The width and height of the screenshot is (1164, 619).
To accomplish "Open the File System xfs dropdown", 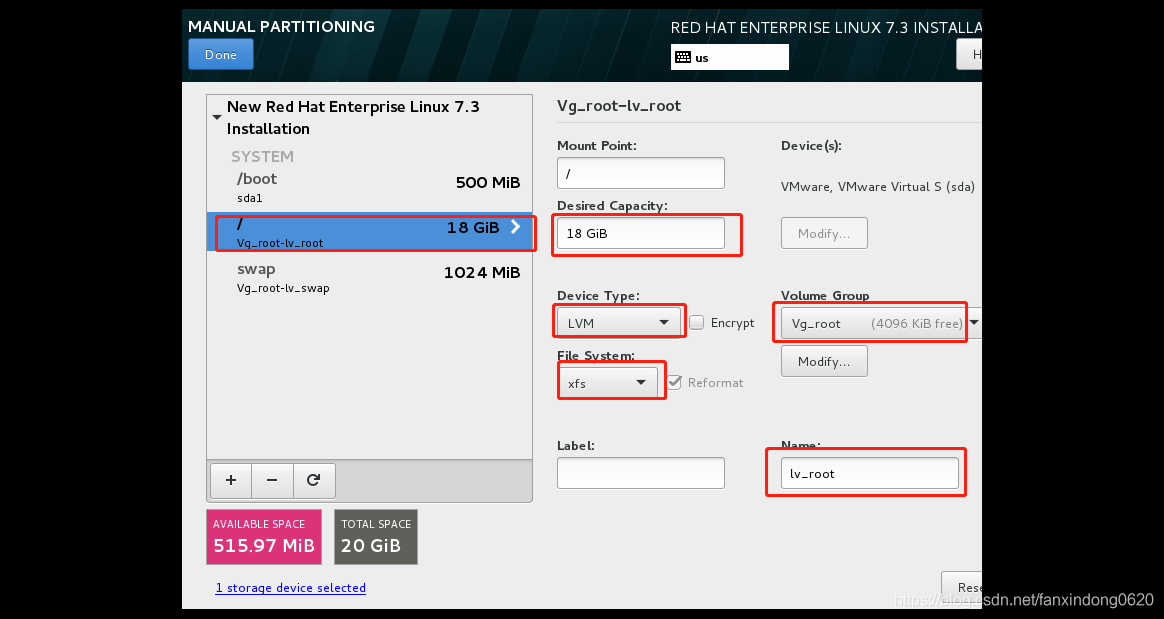I will (x=607, y=383).
